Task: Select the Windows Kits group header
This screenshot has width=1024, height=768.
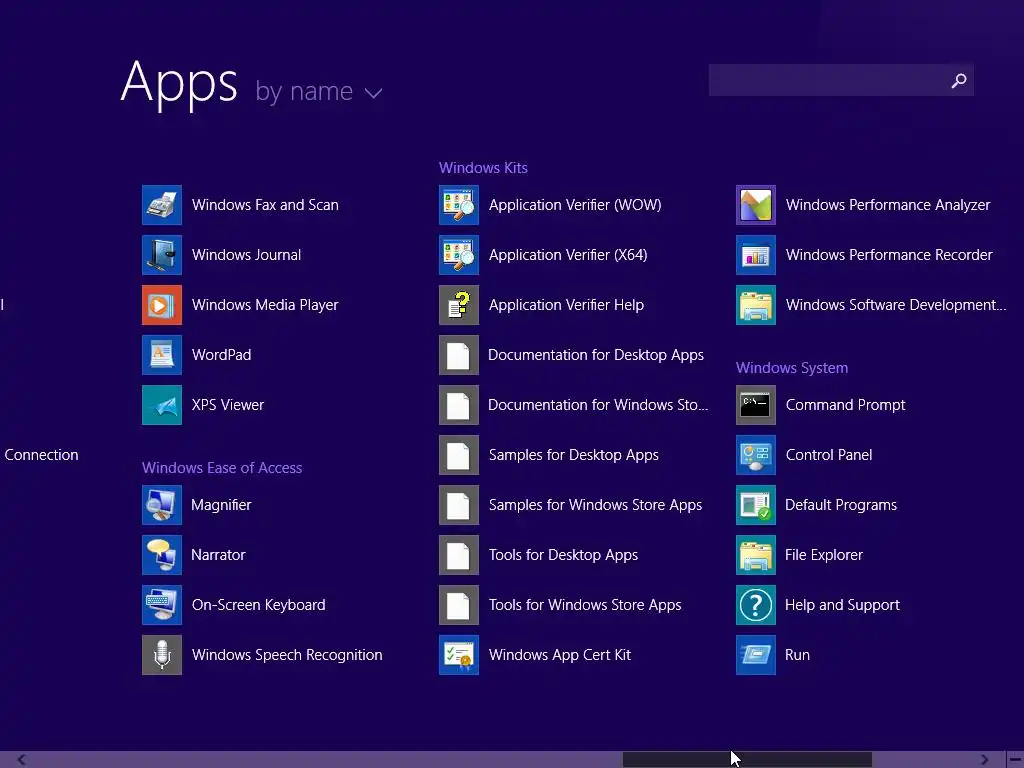Action: (483, 168)
